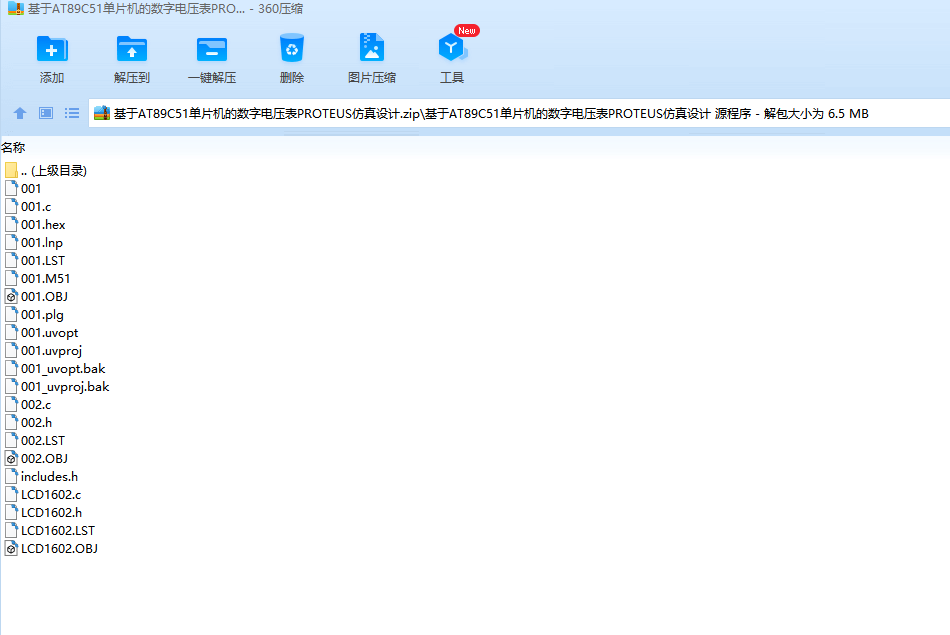Click the zip archive icon in the address bar
950x635 pixels.
[102, 113]
